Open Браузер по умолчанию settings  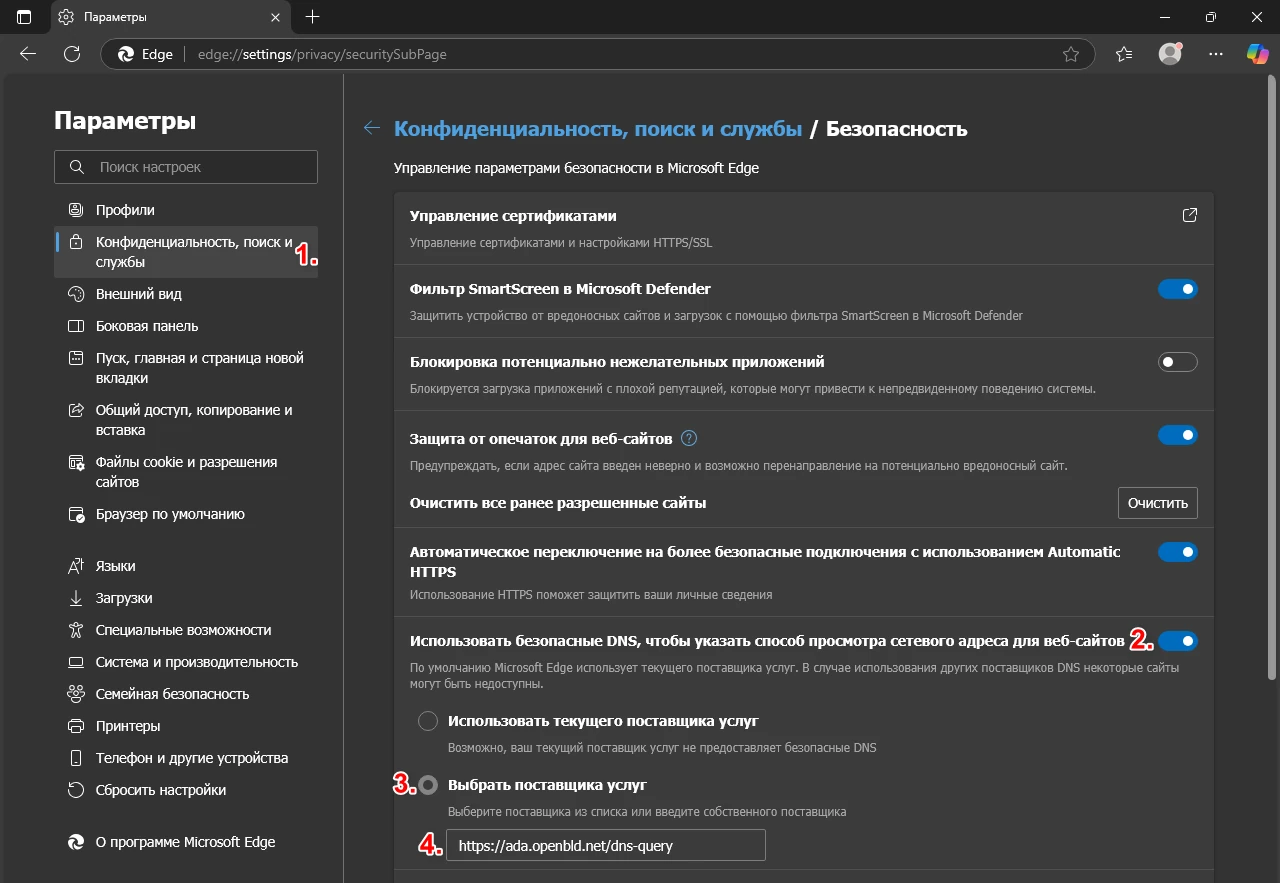point(186,514)
